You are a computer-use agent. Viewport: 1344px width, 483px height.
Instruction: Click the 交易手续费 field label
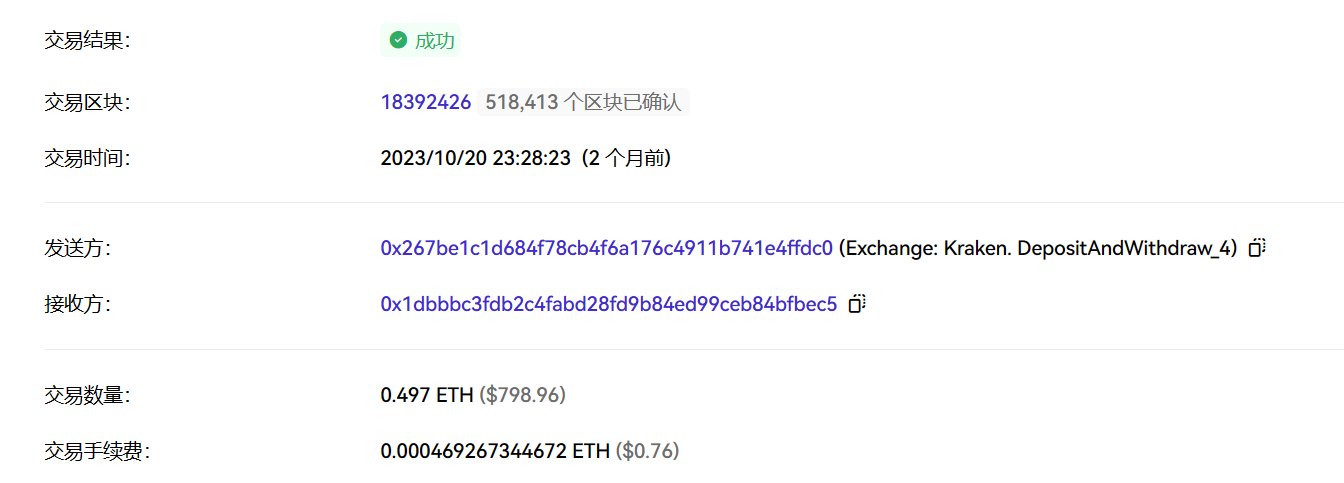coord(97,451)
